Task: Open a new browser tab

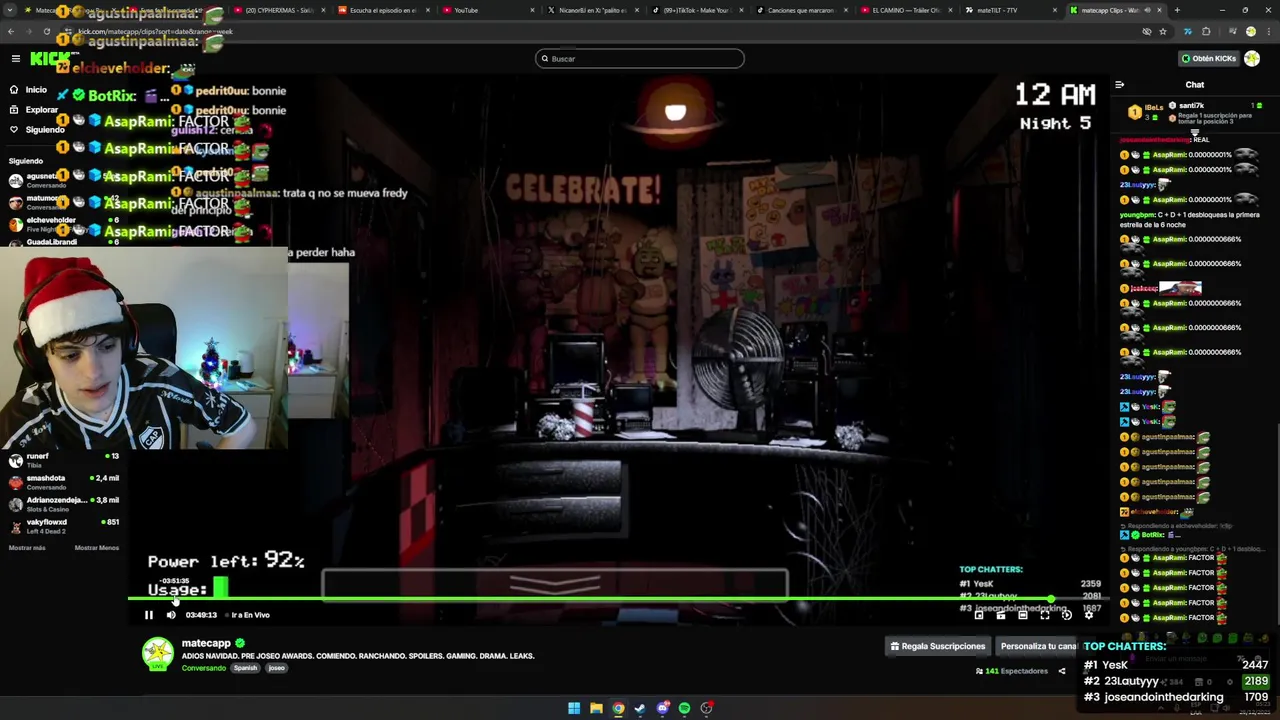Action: pyautogui.click(x=1176, y=10)
